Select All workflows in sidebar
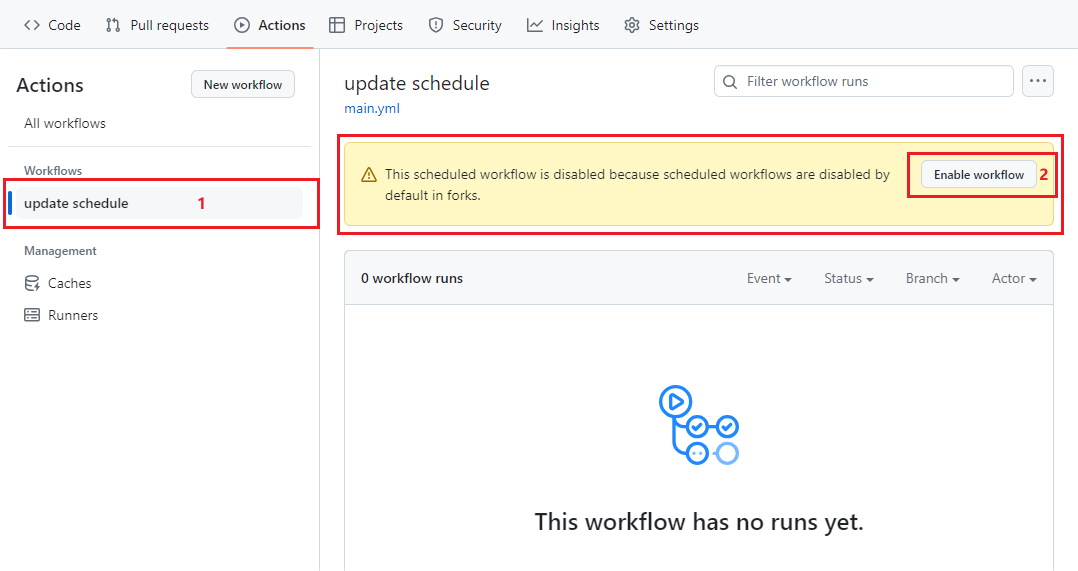 click(x=65, y=123)
